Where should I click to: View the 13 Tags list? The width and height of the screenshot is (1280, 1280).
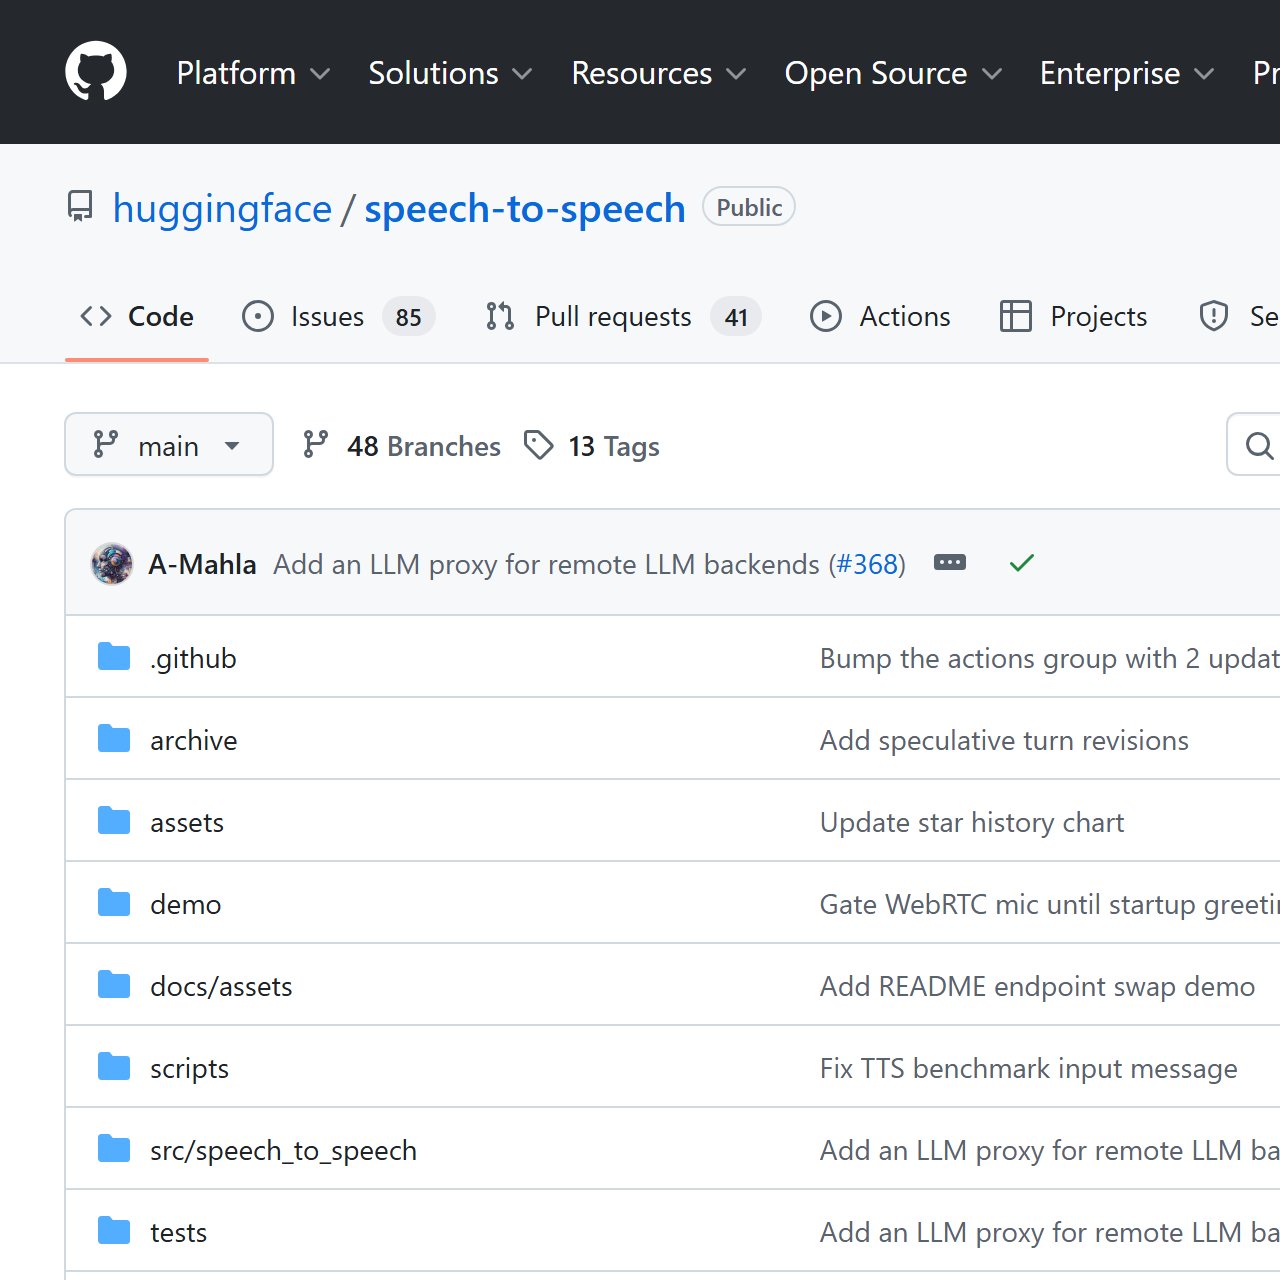[592, 445]
